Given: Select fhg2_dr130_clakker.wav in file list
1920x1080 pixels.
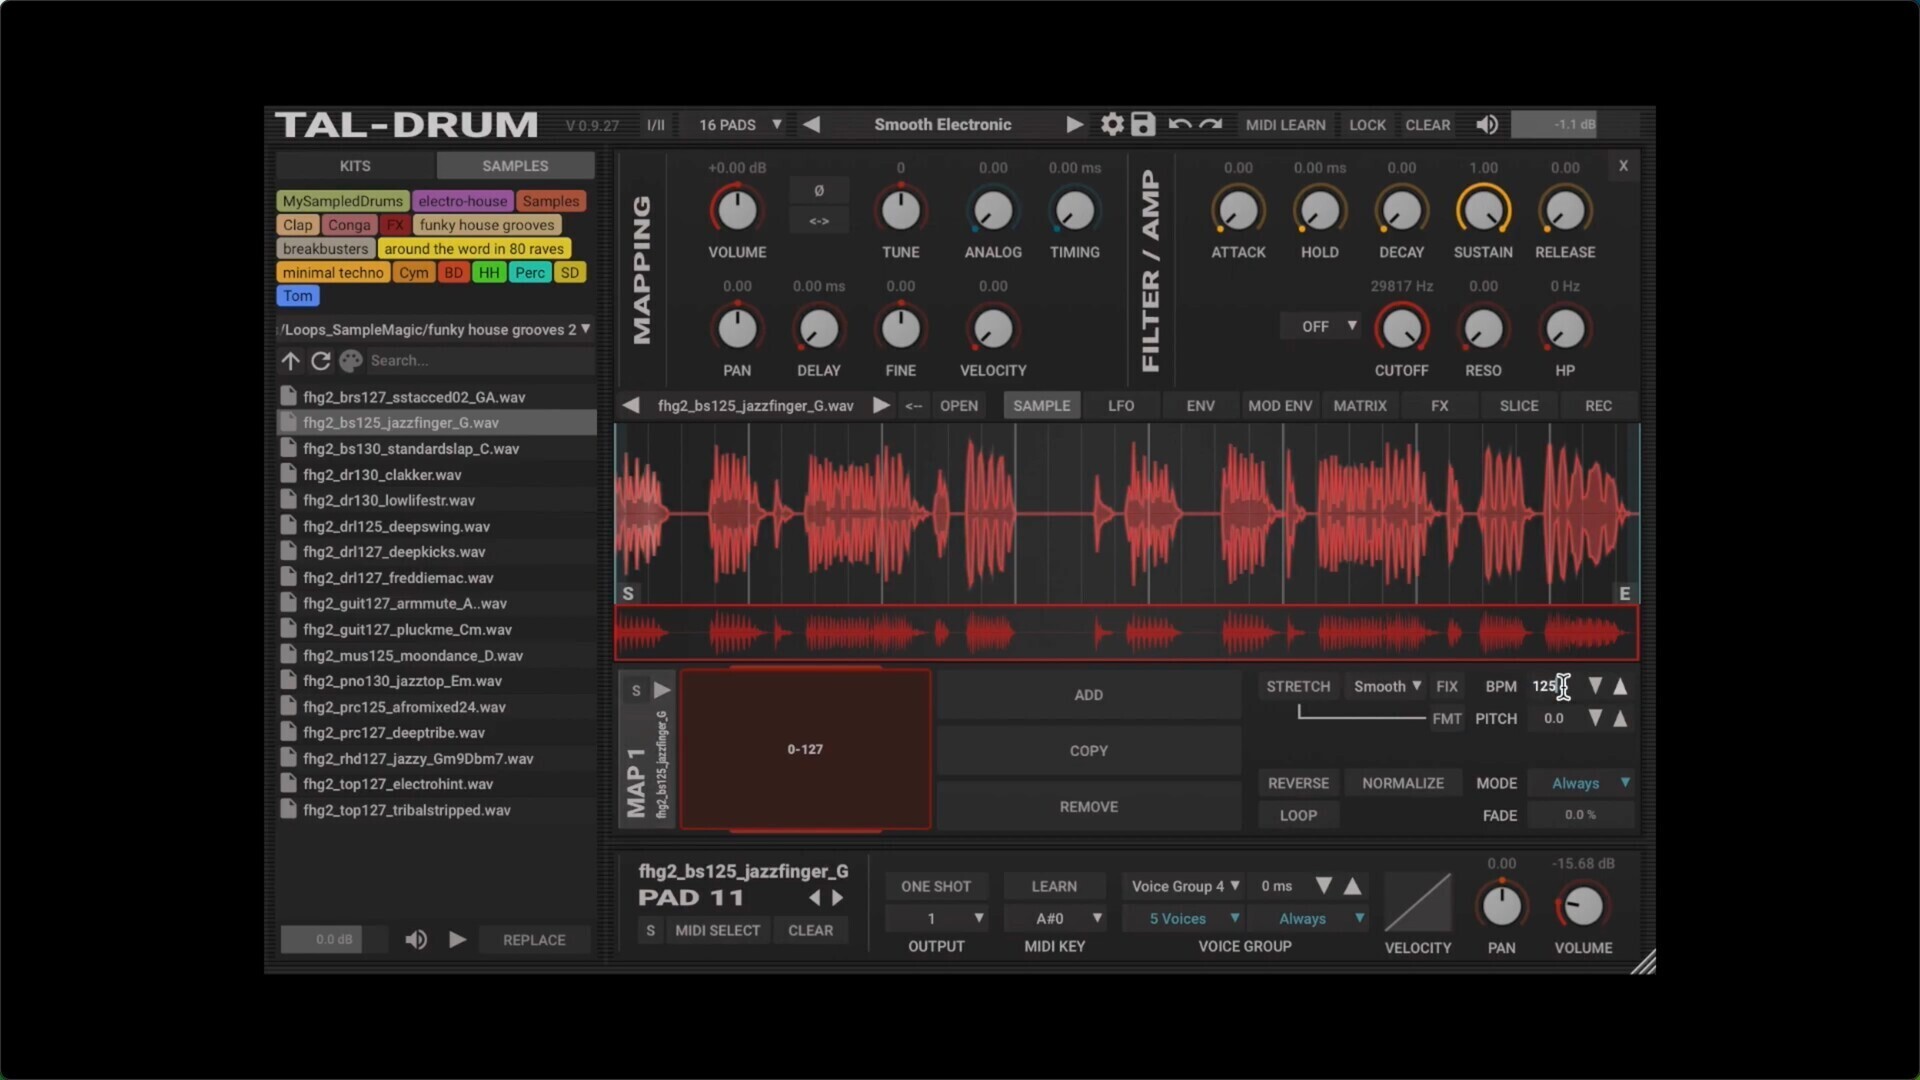Looking at the screenshot, I should 382,475.
